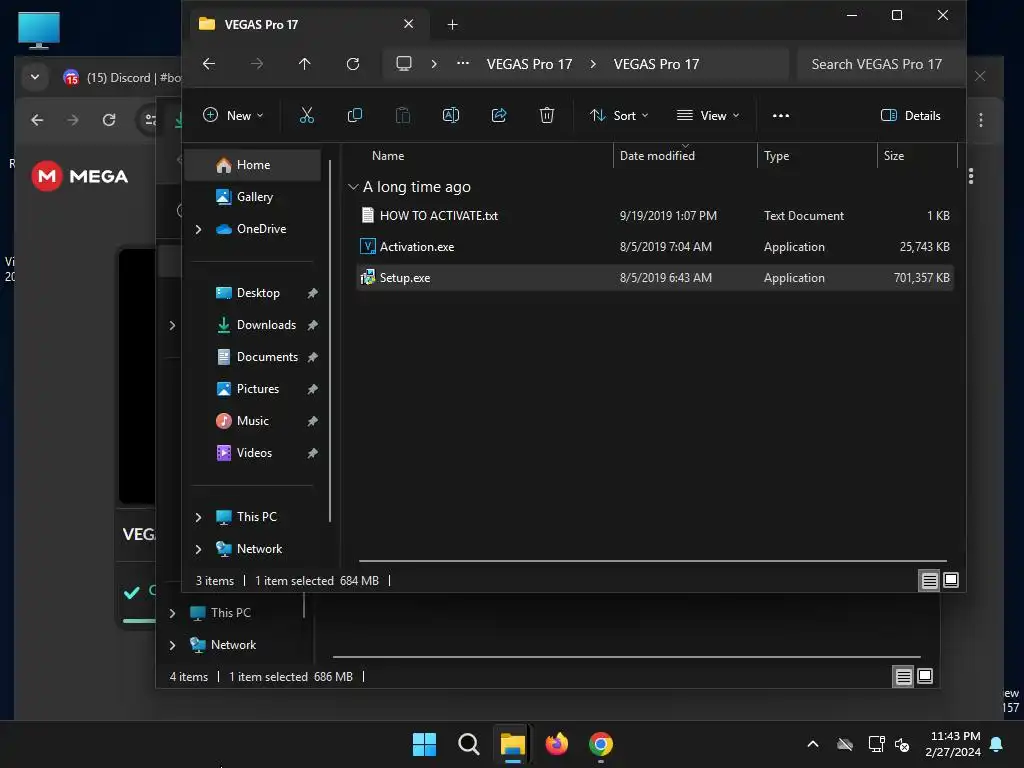
Task: Open Chrome from the taskbar
Action: click(601, 744)
